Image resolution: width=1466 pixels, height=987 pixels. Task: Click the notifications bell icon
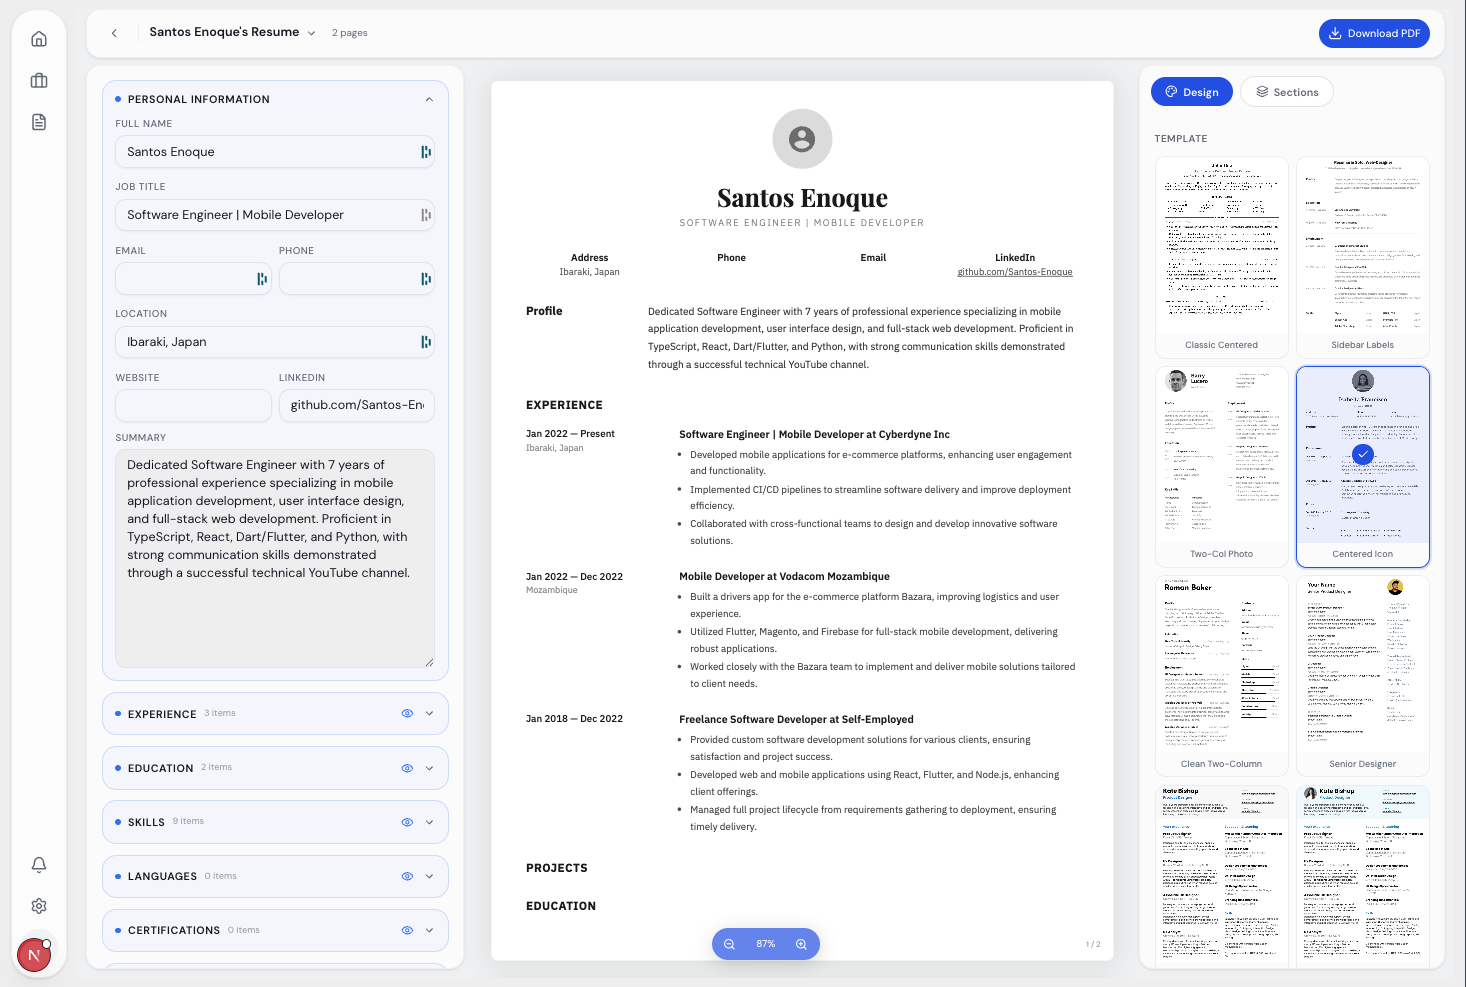click(39, 864)
